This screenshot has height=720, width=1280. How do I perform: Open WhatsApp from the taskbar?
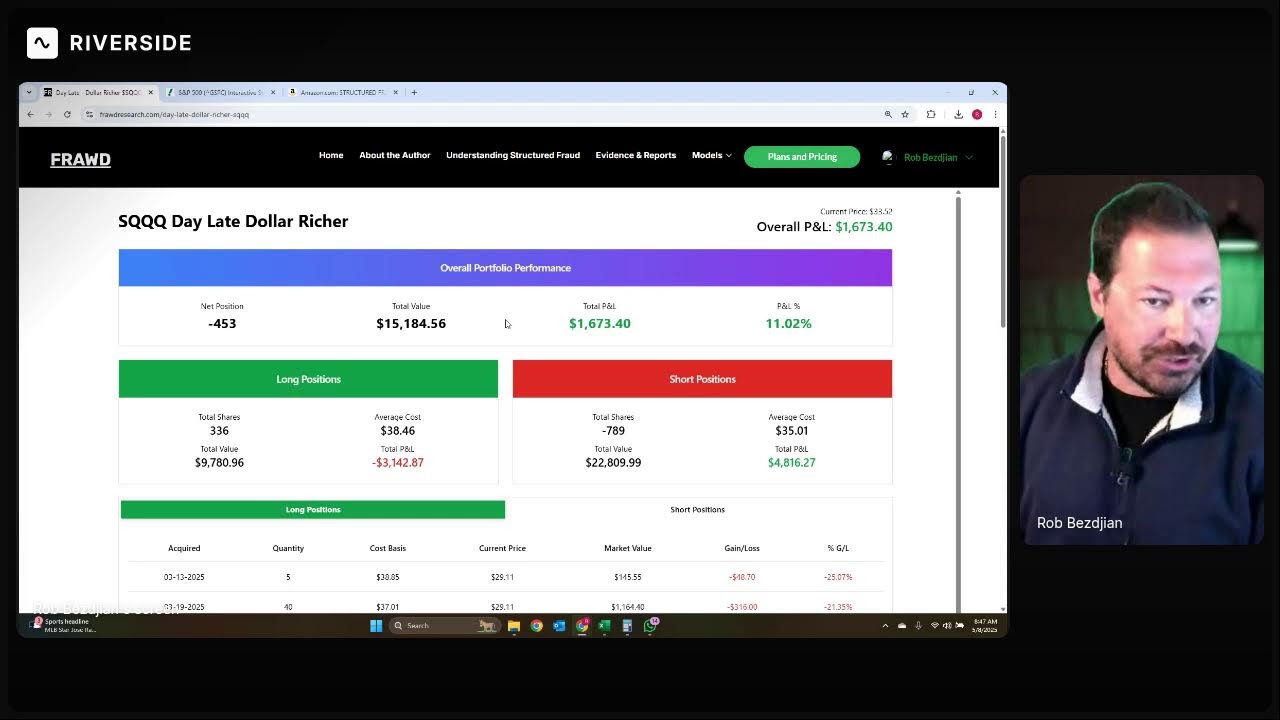click(651, 625)
